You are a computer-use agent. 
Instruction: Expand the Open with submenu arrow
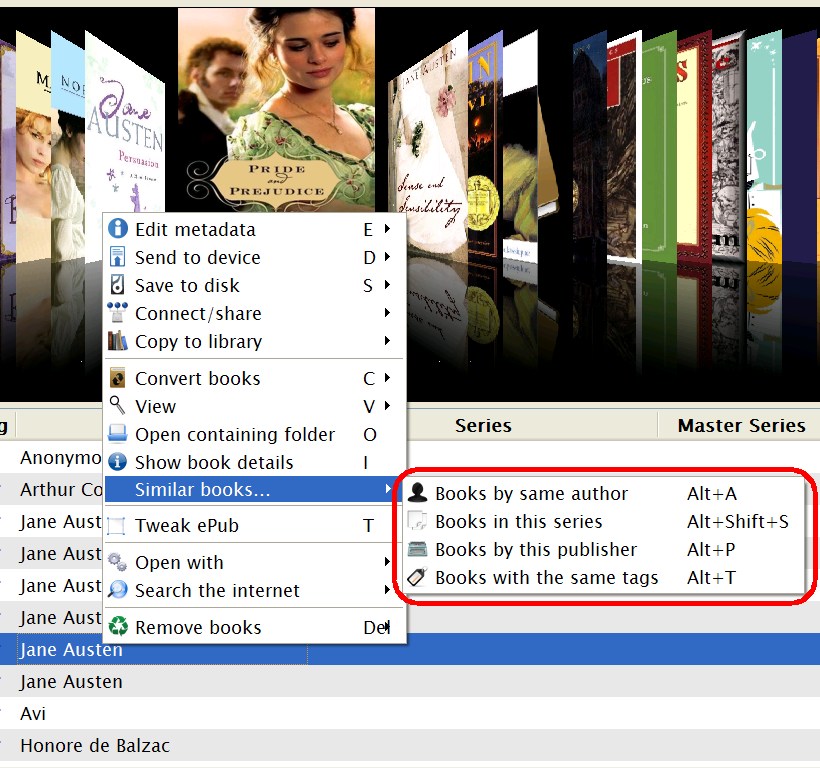388,561
